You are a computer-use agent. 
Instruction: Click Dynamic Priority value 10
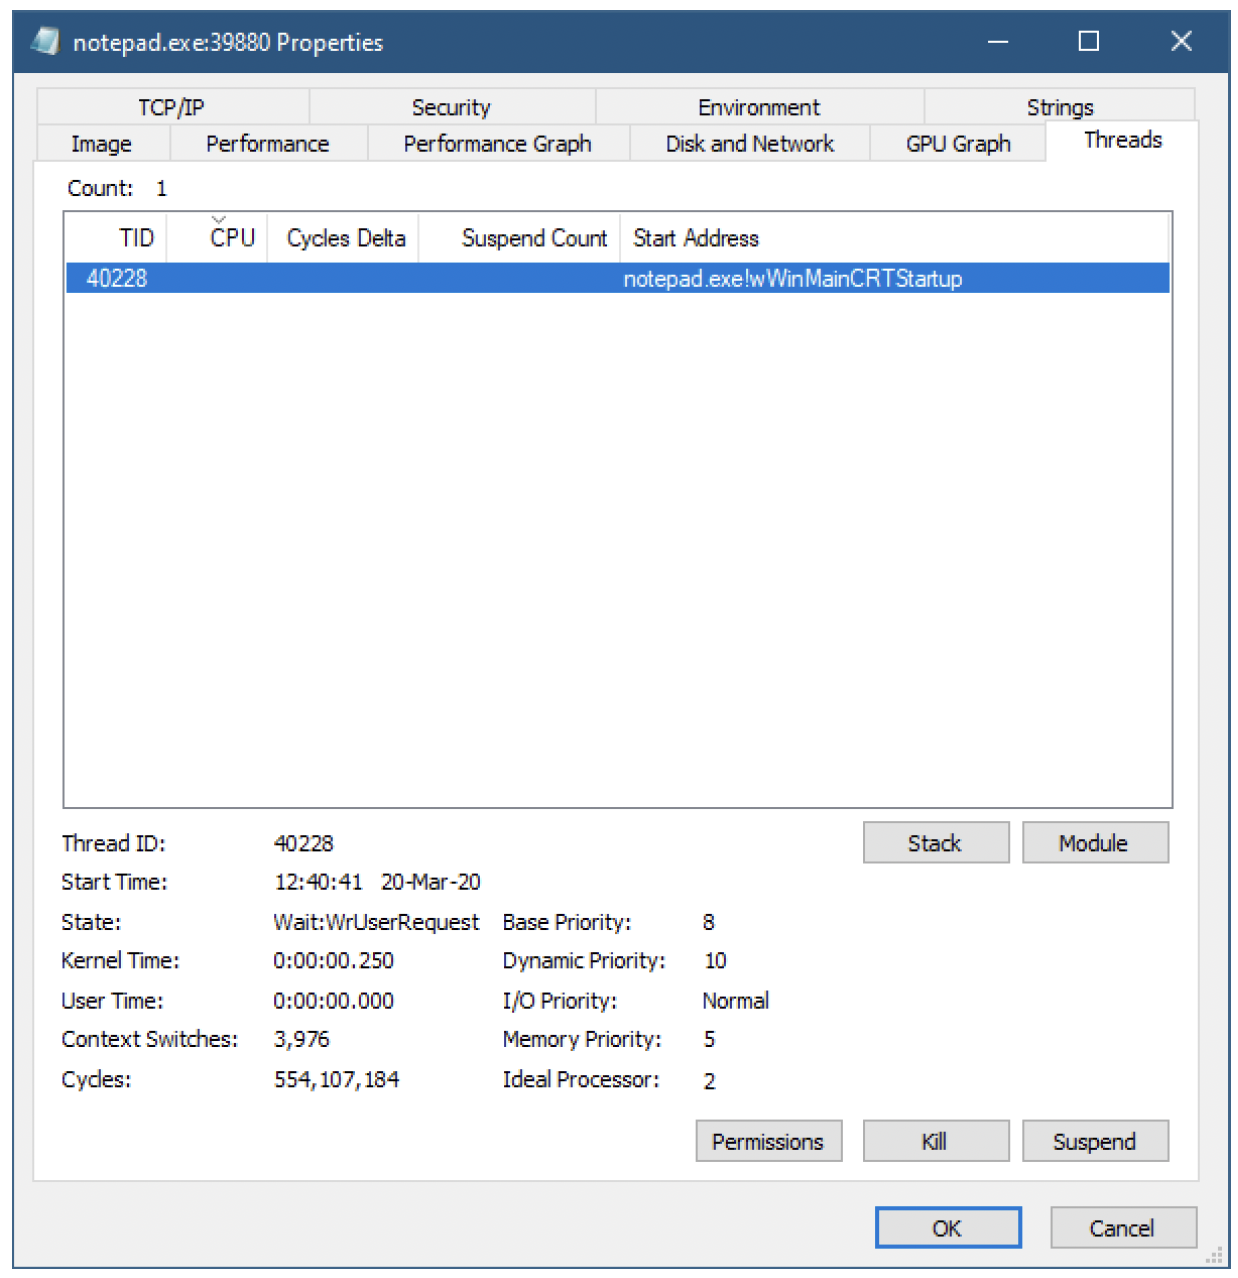point(715,961)
